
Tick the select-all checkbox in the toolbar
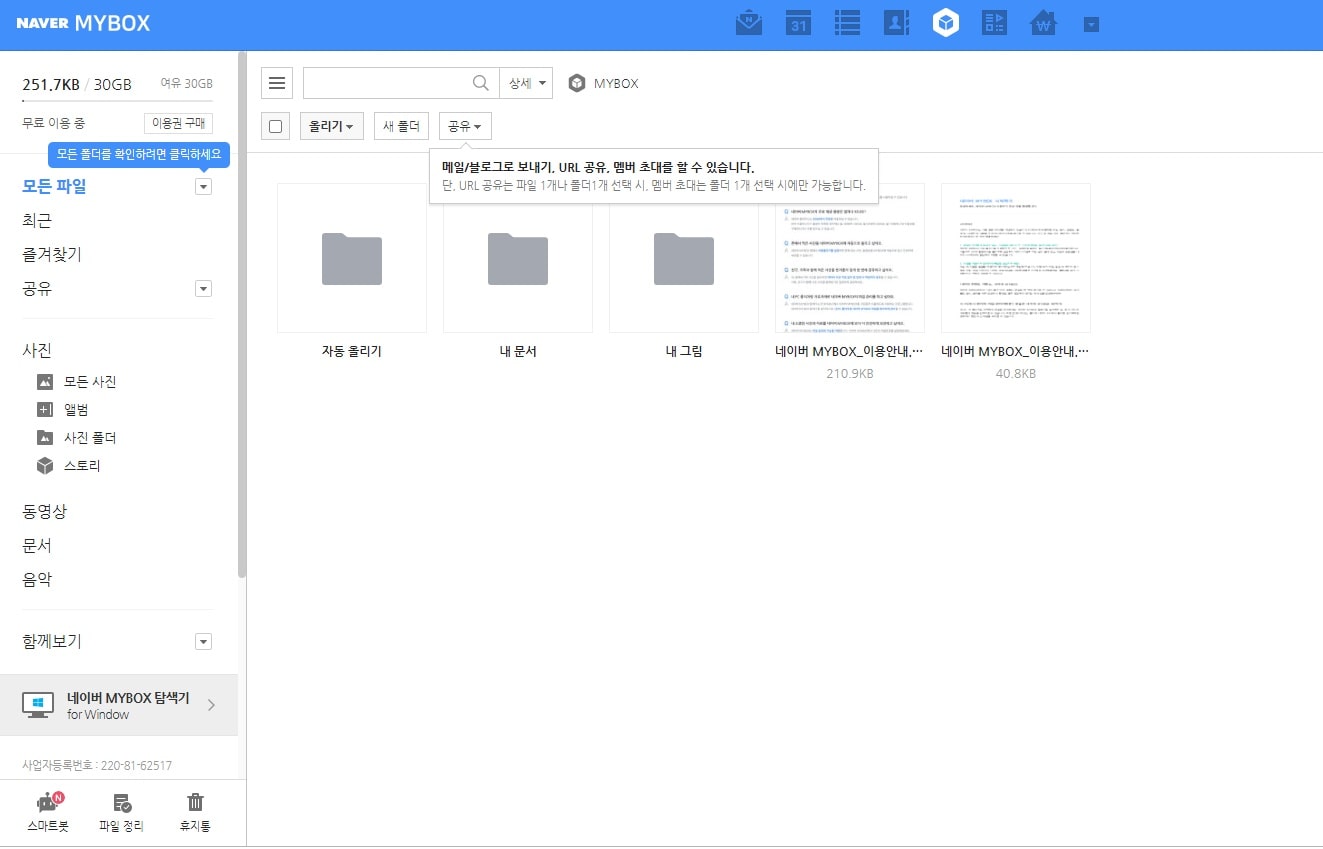276,126
